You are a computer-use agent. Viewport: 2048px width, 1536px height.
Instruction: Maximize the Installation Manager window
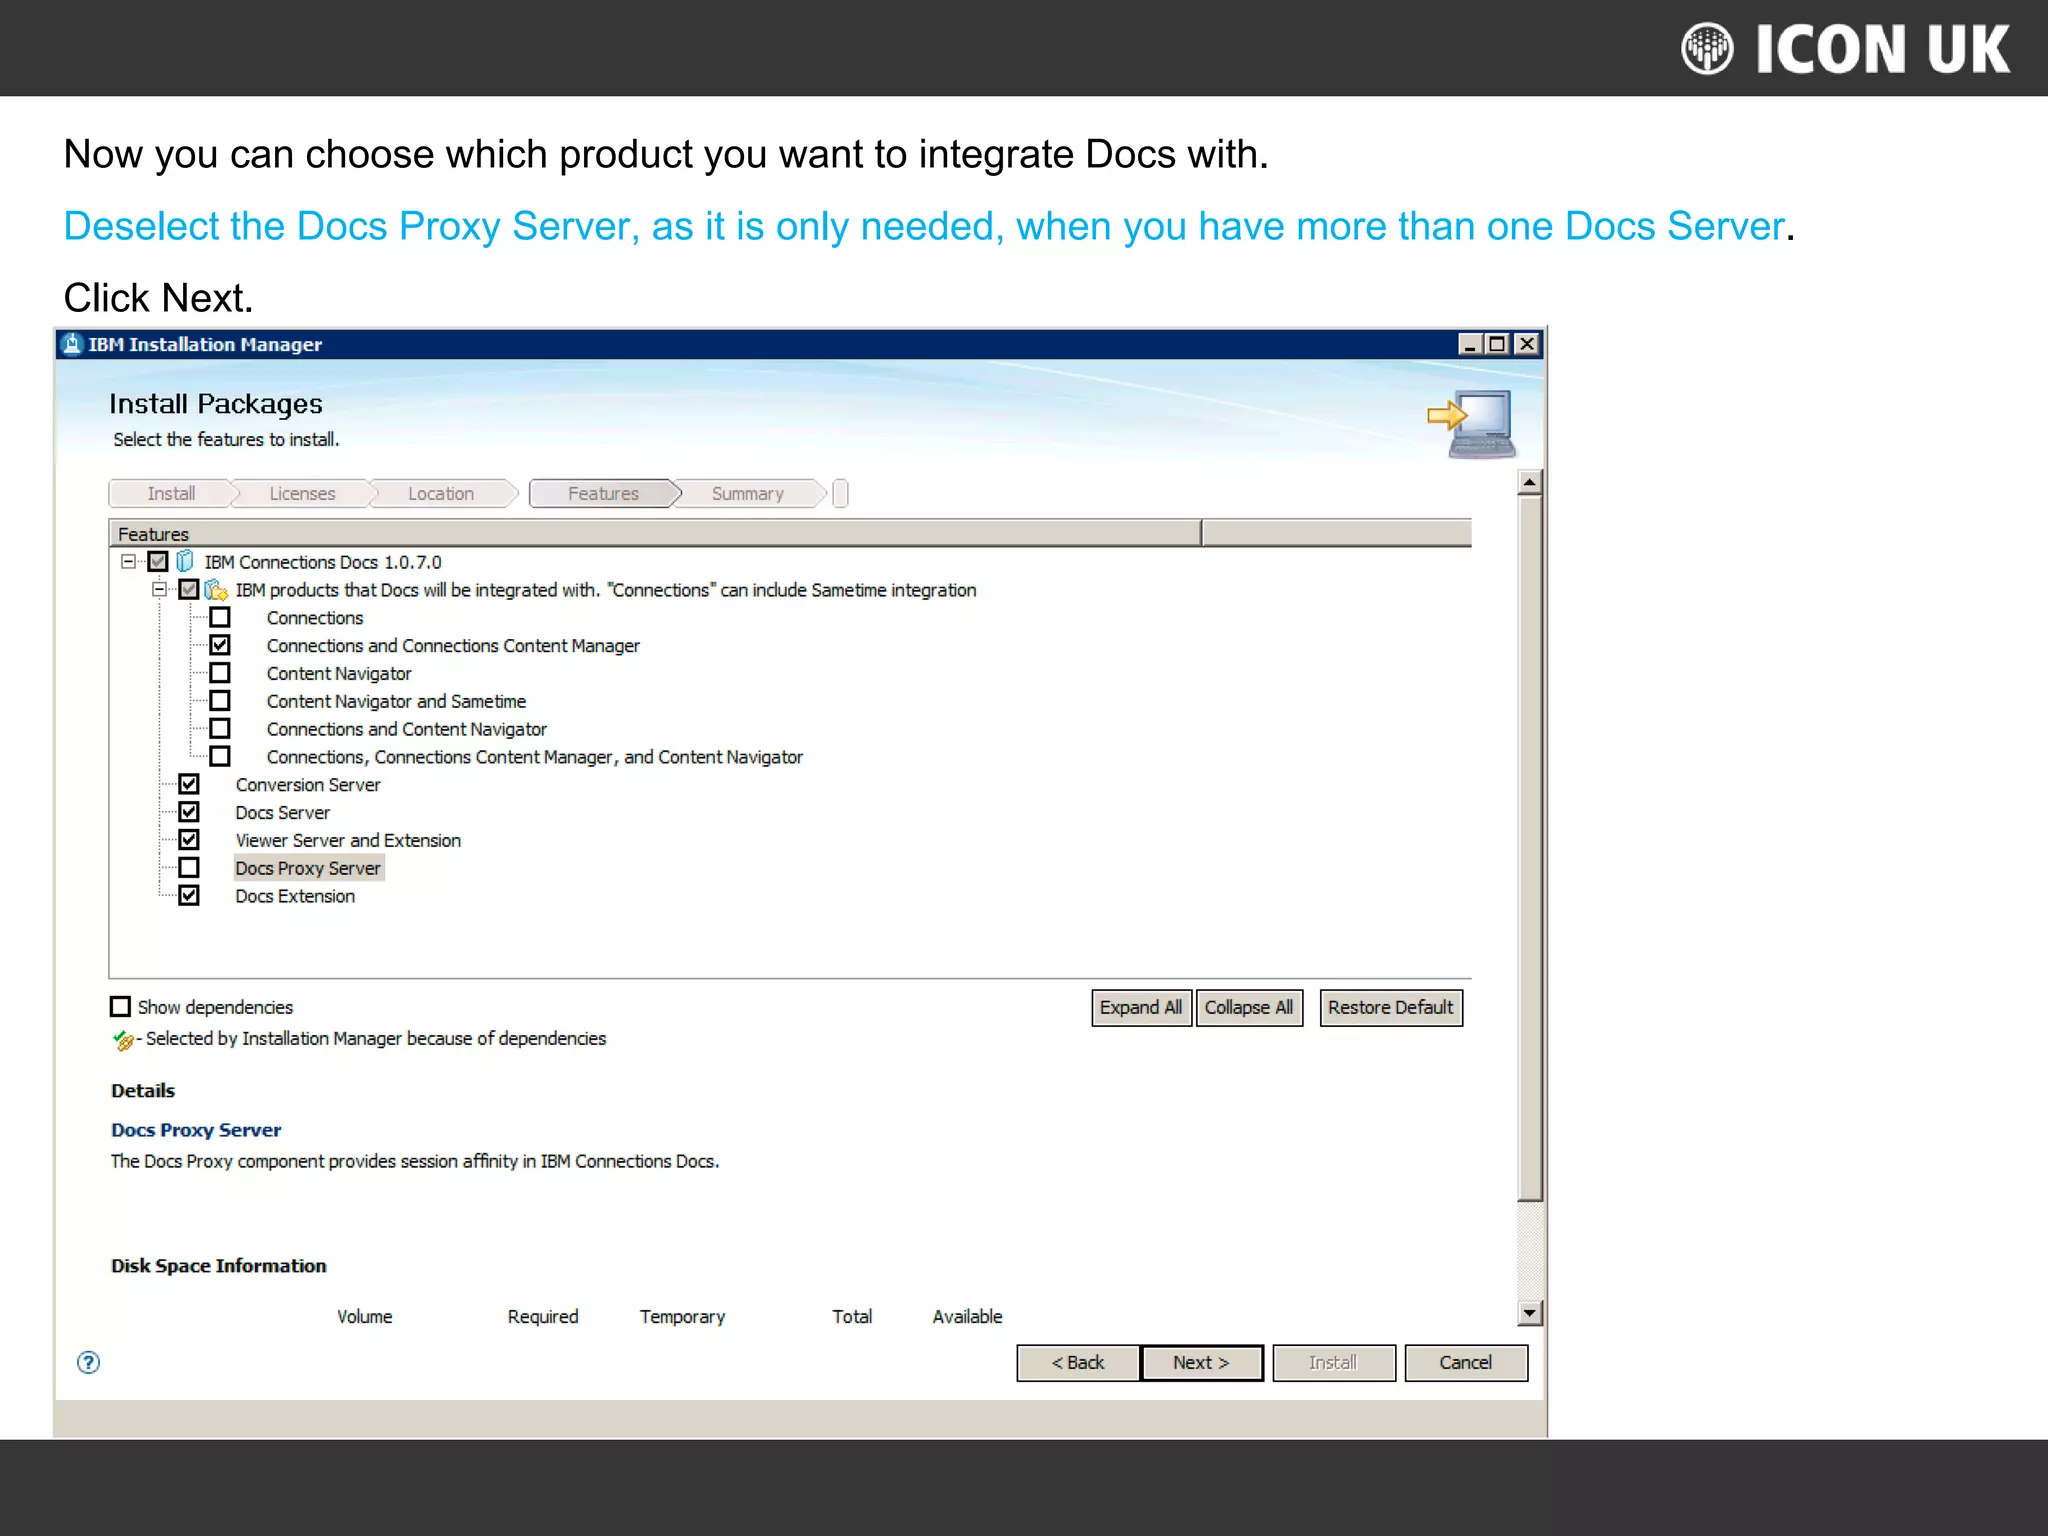click(x=1497, y=344)
